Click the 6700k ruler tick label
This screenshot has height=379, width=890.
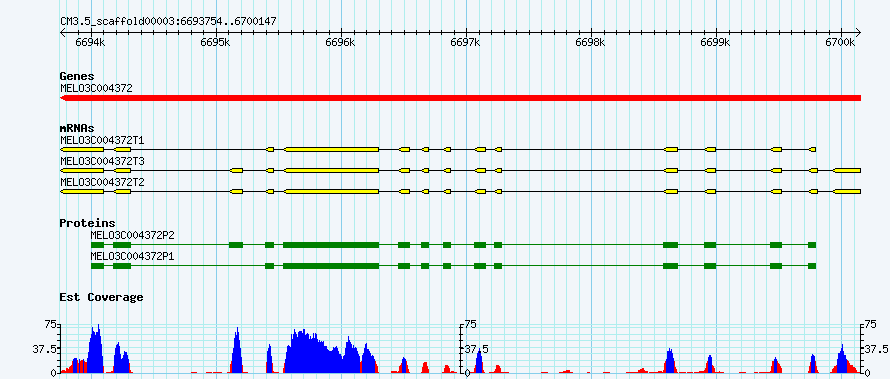coord(841,43)
